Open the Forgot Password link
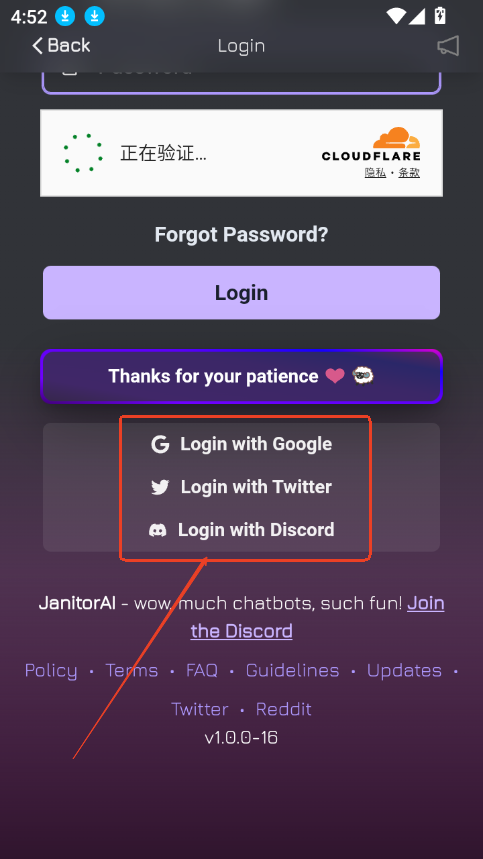The image size is (483, 859). (242, 235)
